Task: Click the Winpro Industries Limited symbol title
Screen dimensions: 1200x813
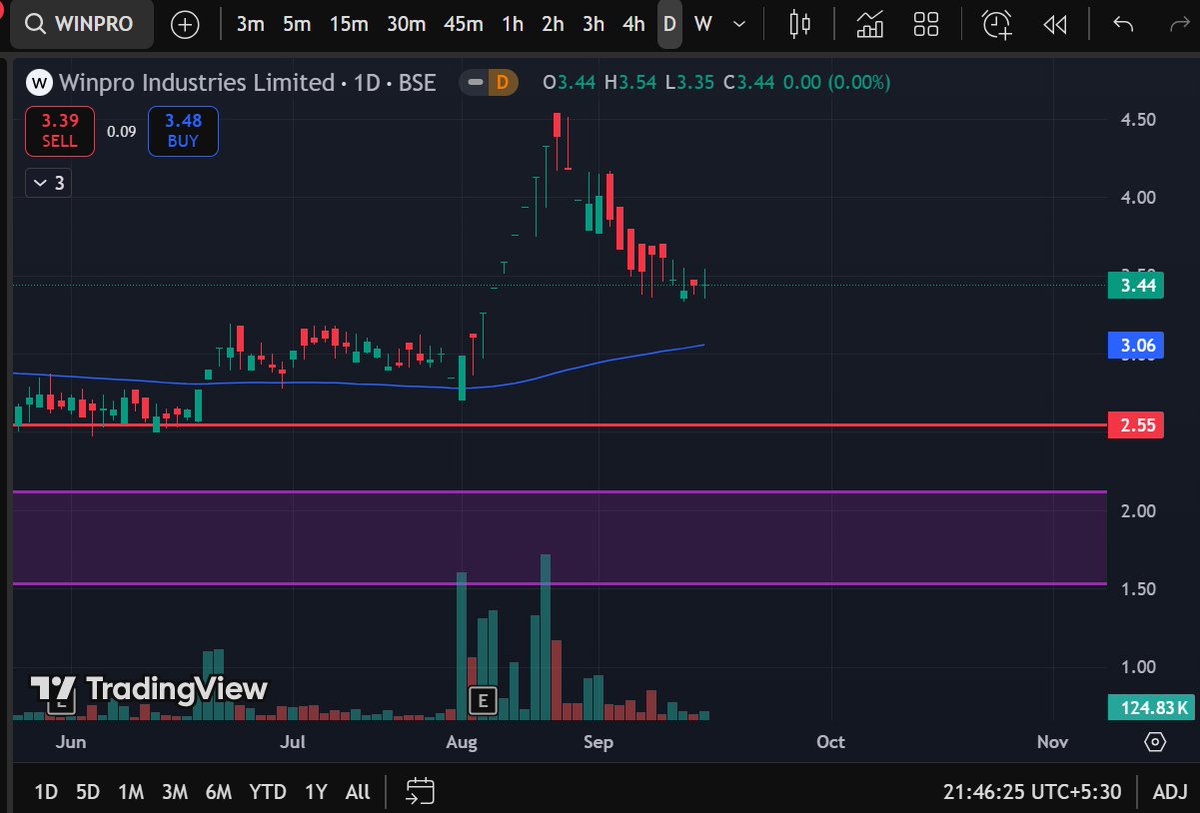Action: coord(196,82)
